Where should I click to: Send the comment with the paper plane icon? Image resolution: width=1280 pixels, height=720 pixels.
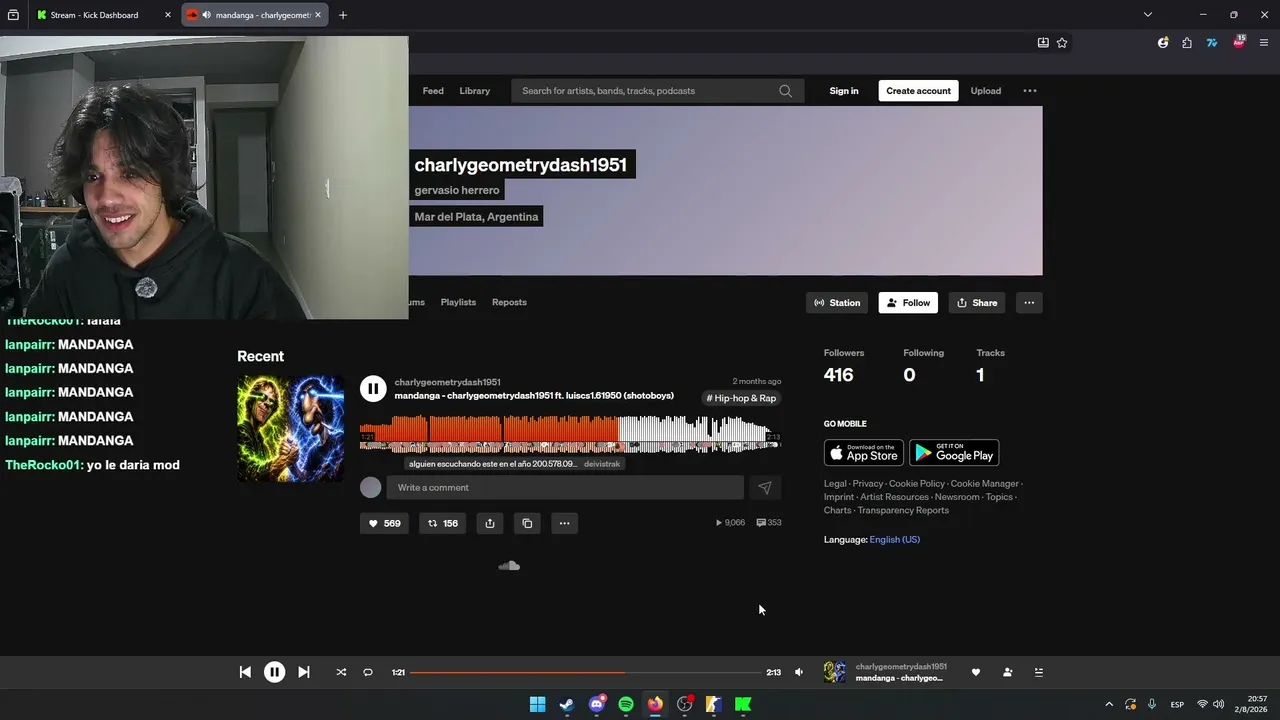tap(765, 487)
